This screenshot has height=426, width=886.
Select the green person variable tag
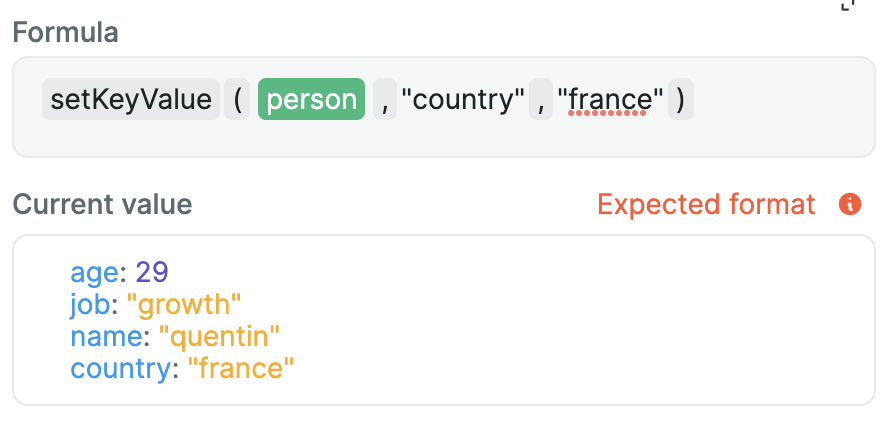tap(311, 100)
